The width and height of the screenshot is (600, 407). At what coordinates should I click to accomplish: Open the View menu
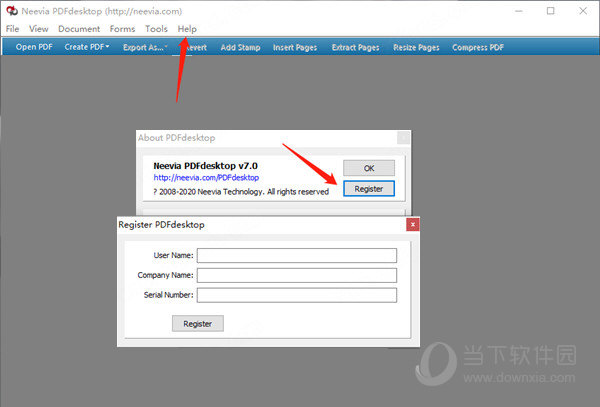[x=39, y=29]
